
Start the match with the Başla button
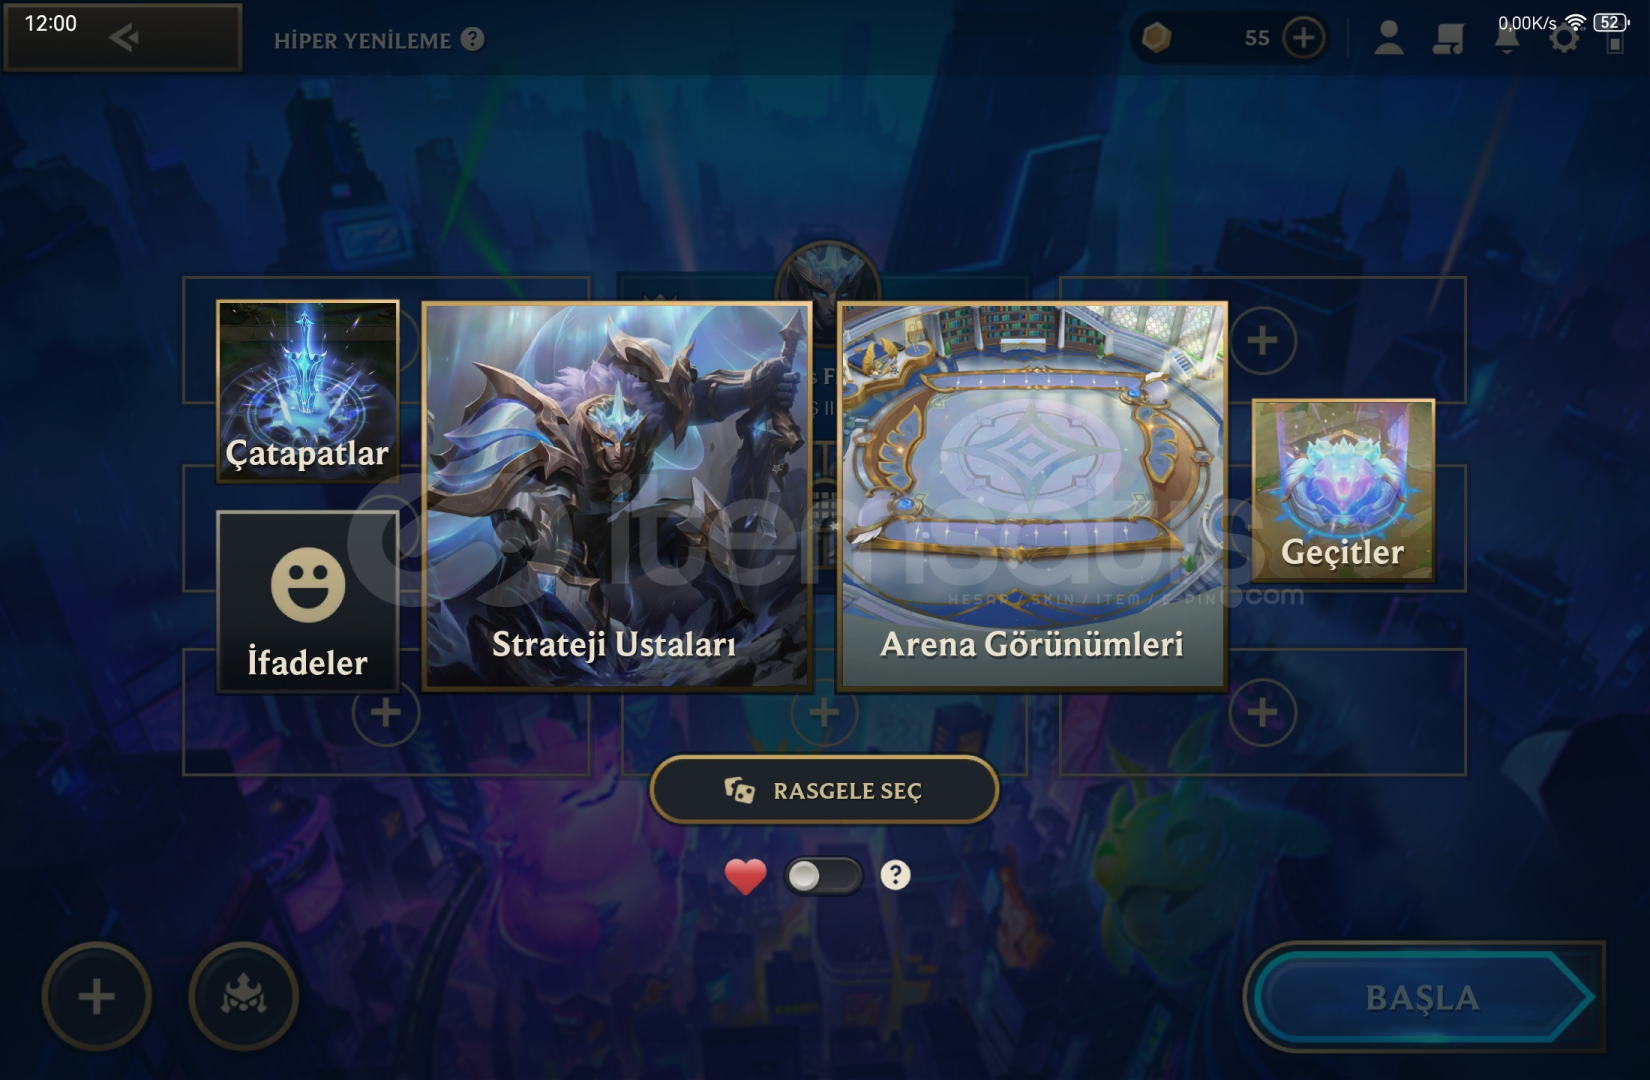(x=1424, y=997)
